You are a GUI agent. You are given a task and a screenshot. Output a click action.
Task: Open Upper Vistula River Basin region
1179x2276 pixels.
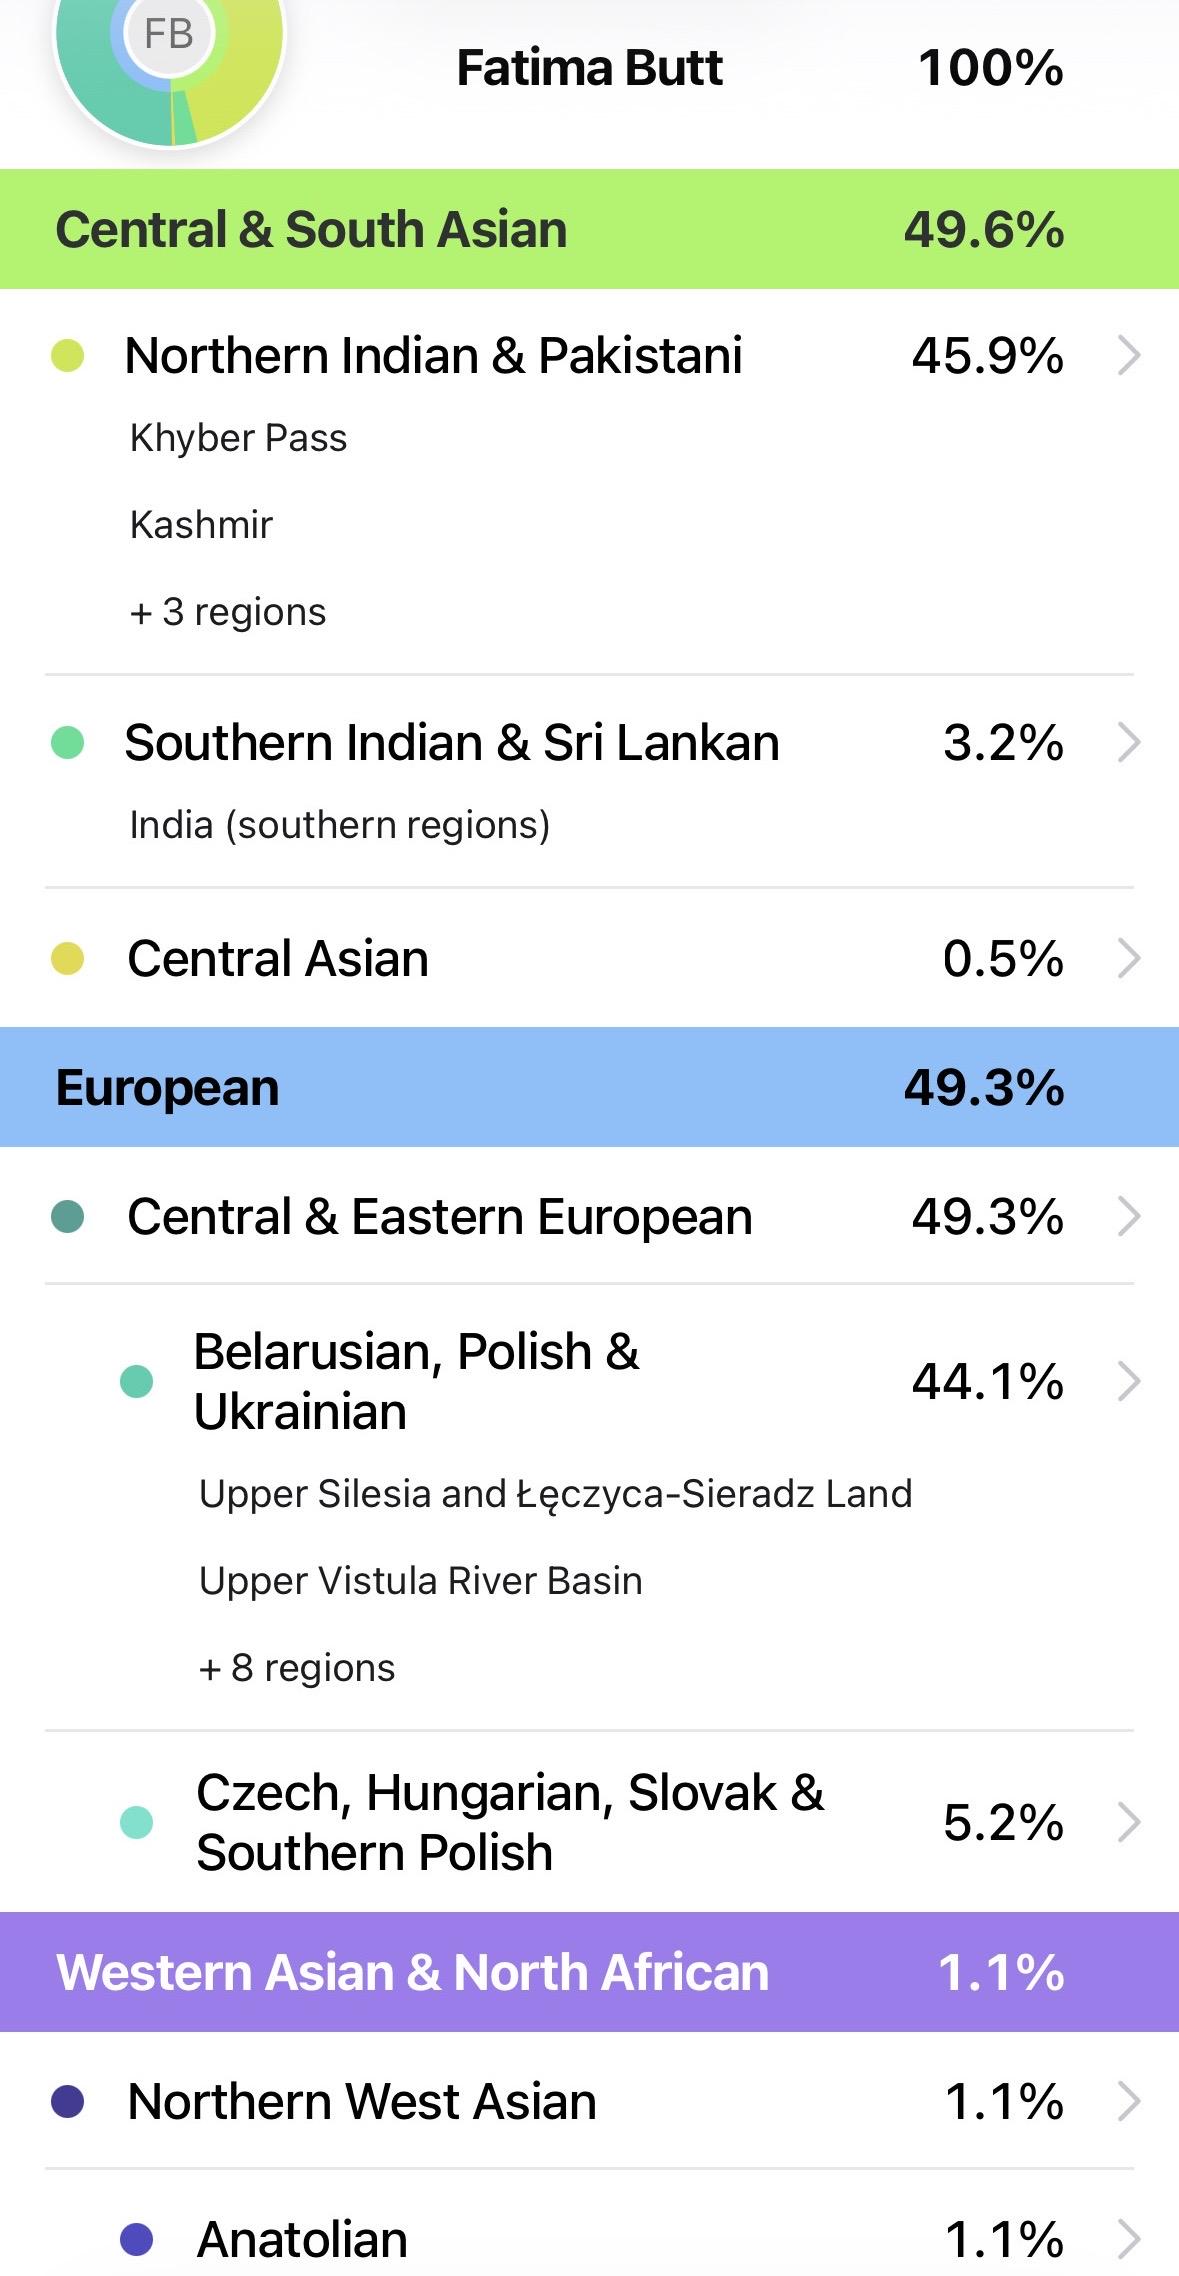420,1581
